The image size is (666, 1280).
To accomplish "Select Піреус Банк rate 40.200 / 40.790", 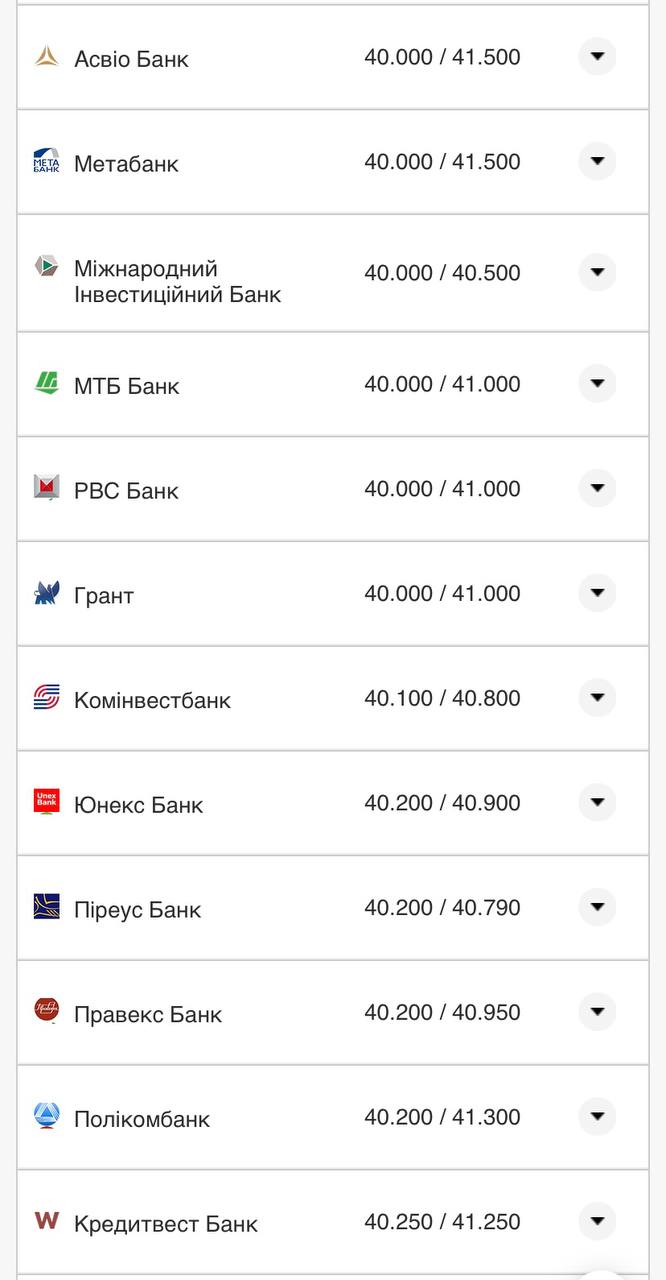I will click(x=442, y=908).
